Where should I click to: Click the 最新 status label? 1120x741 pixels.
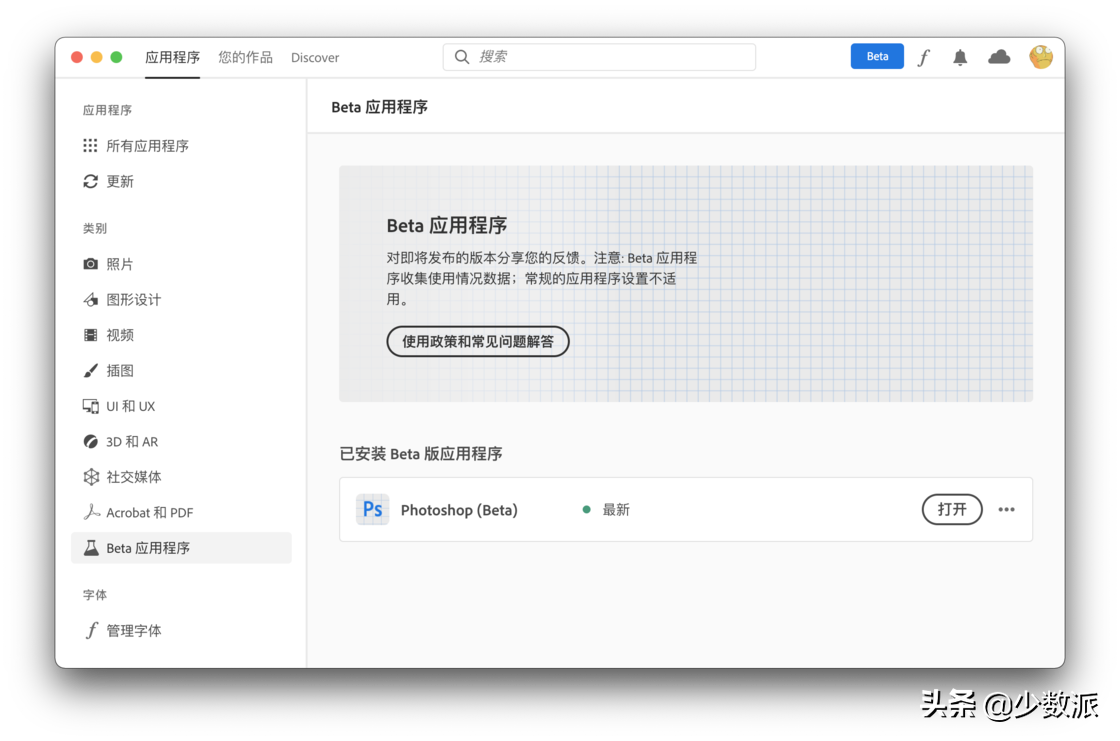616,509
